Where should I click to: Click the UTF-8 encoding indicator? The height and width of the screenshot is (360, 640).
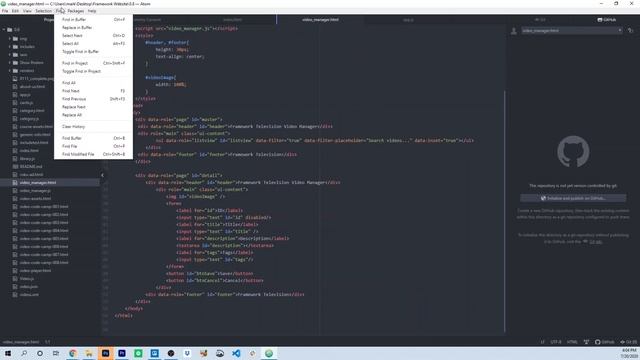(x=556, y=342)
